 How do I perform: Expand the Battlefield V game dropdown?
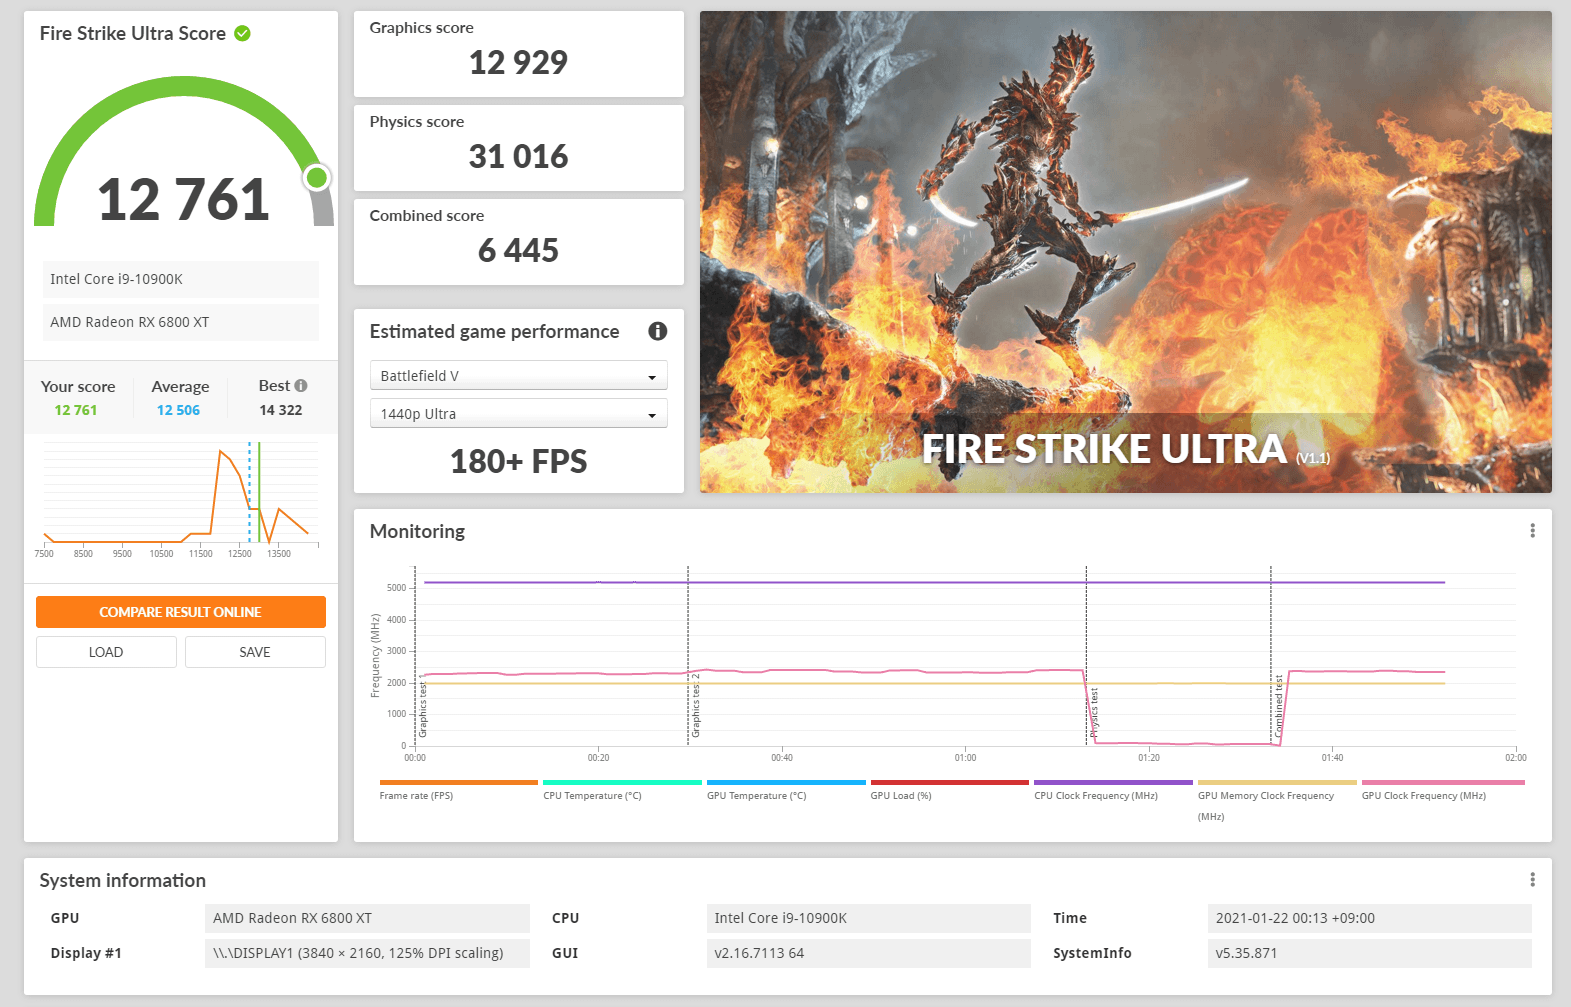[x=518, y=376]
